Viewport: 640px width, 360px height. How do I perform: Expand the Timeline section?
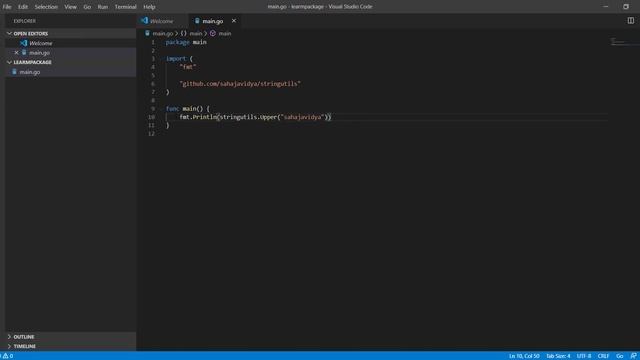[70, 346]
